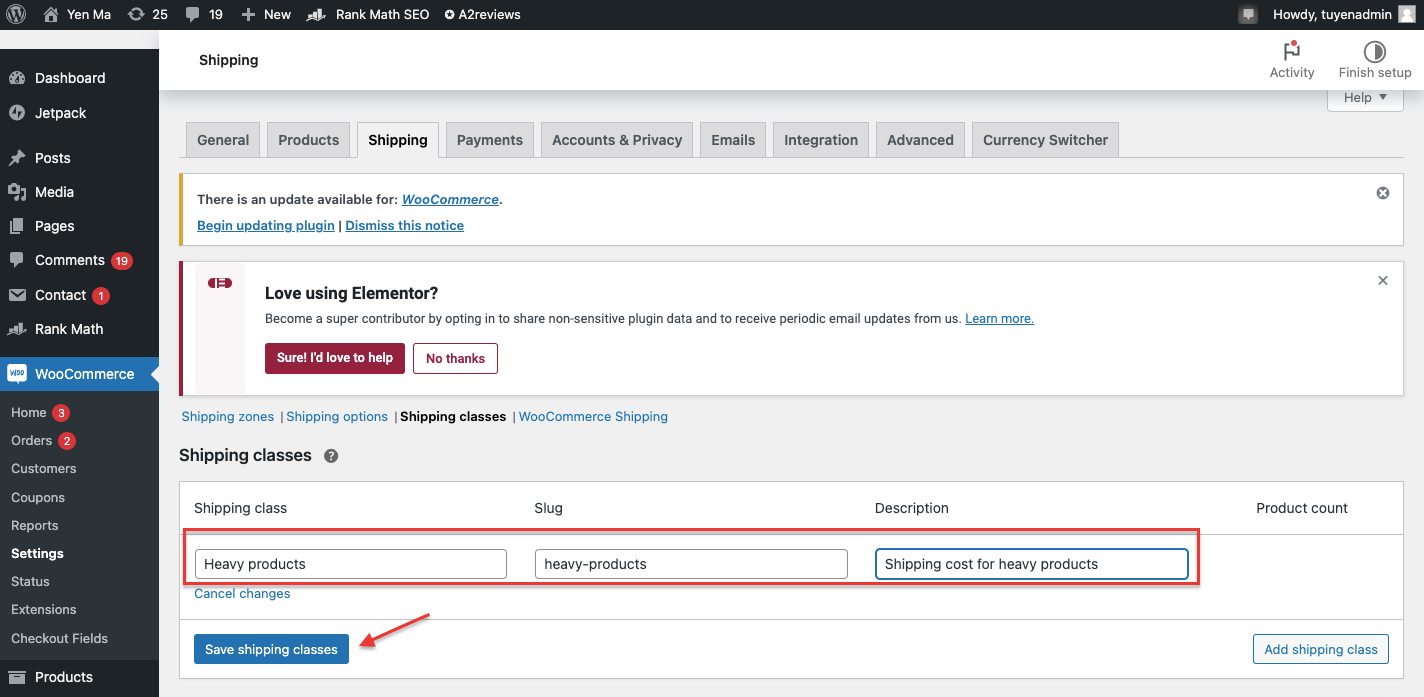1424x697 pixels.
Task: Open the Settings submenu item
Action: (37, 553)
